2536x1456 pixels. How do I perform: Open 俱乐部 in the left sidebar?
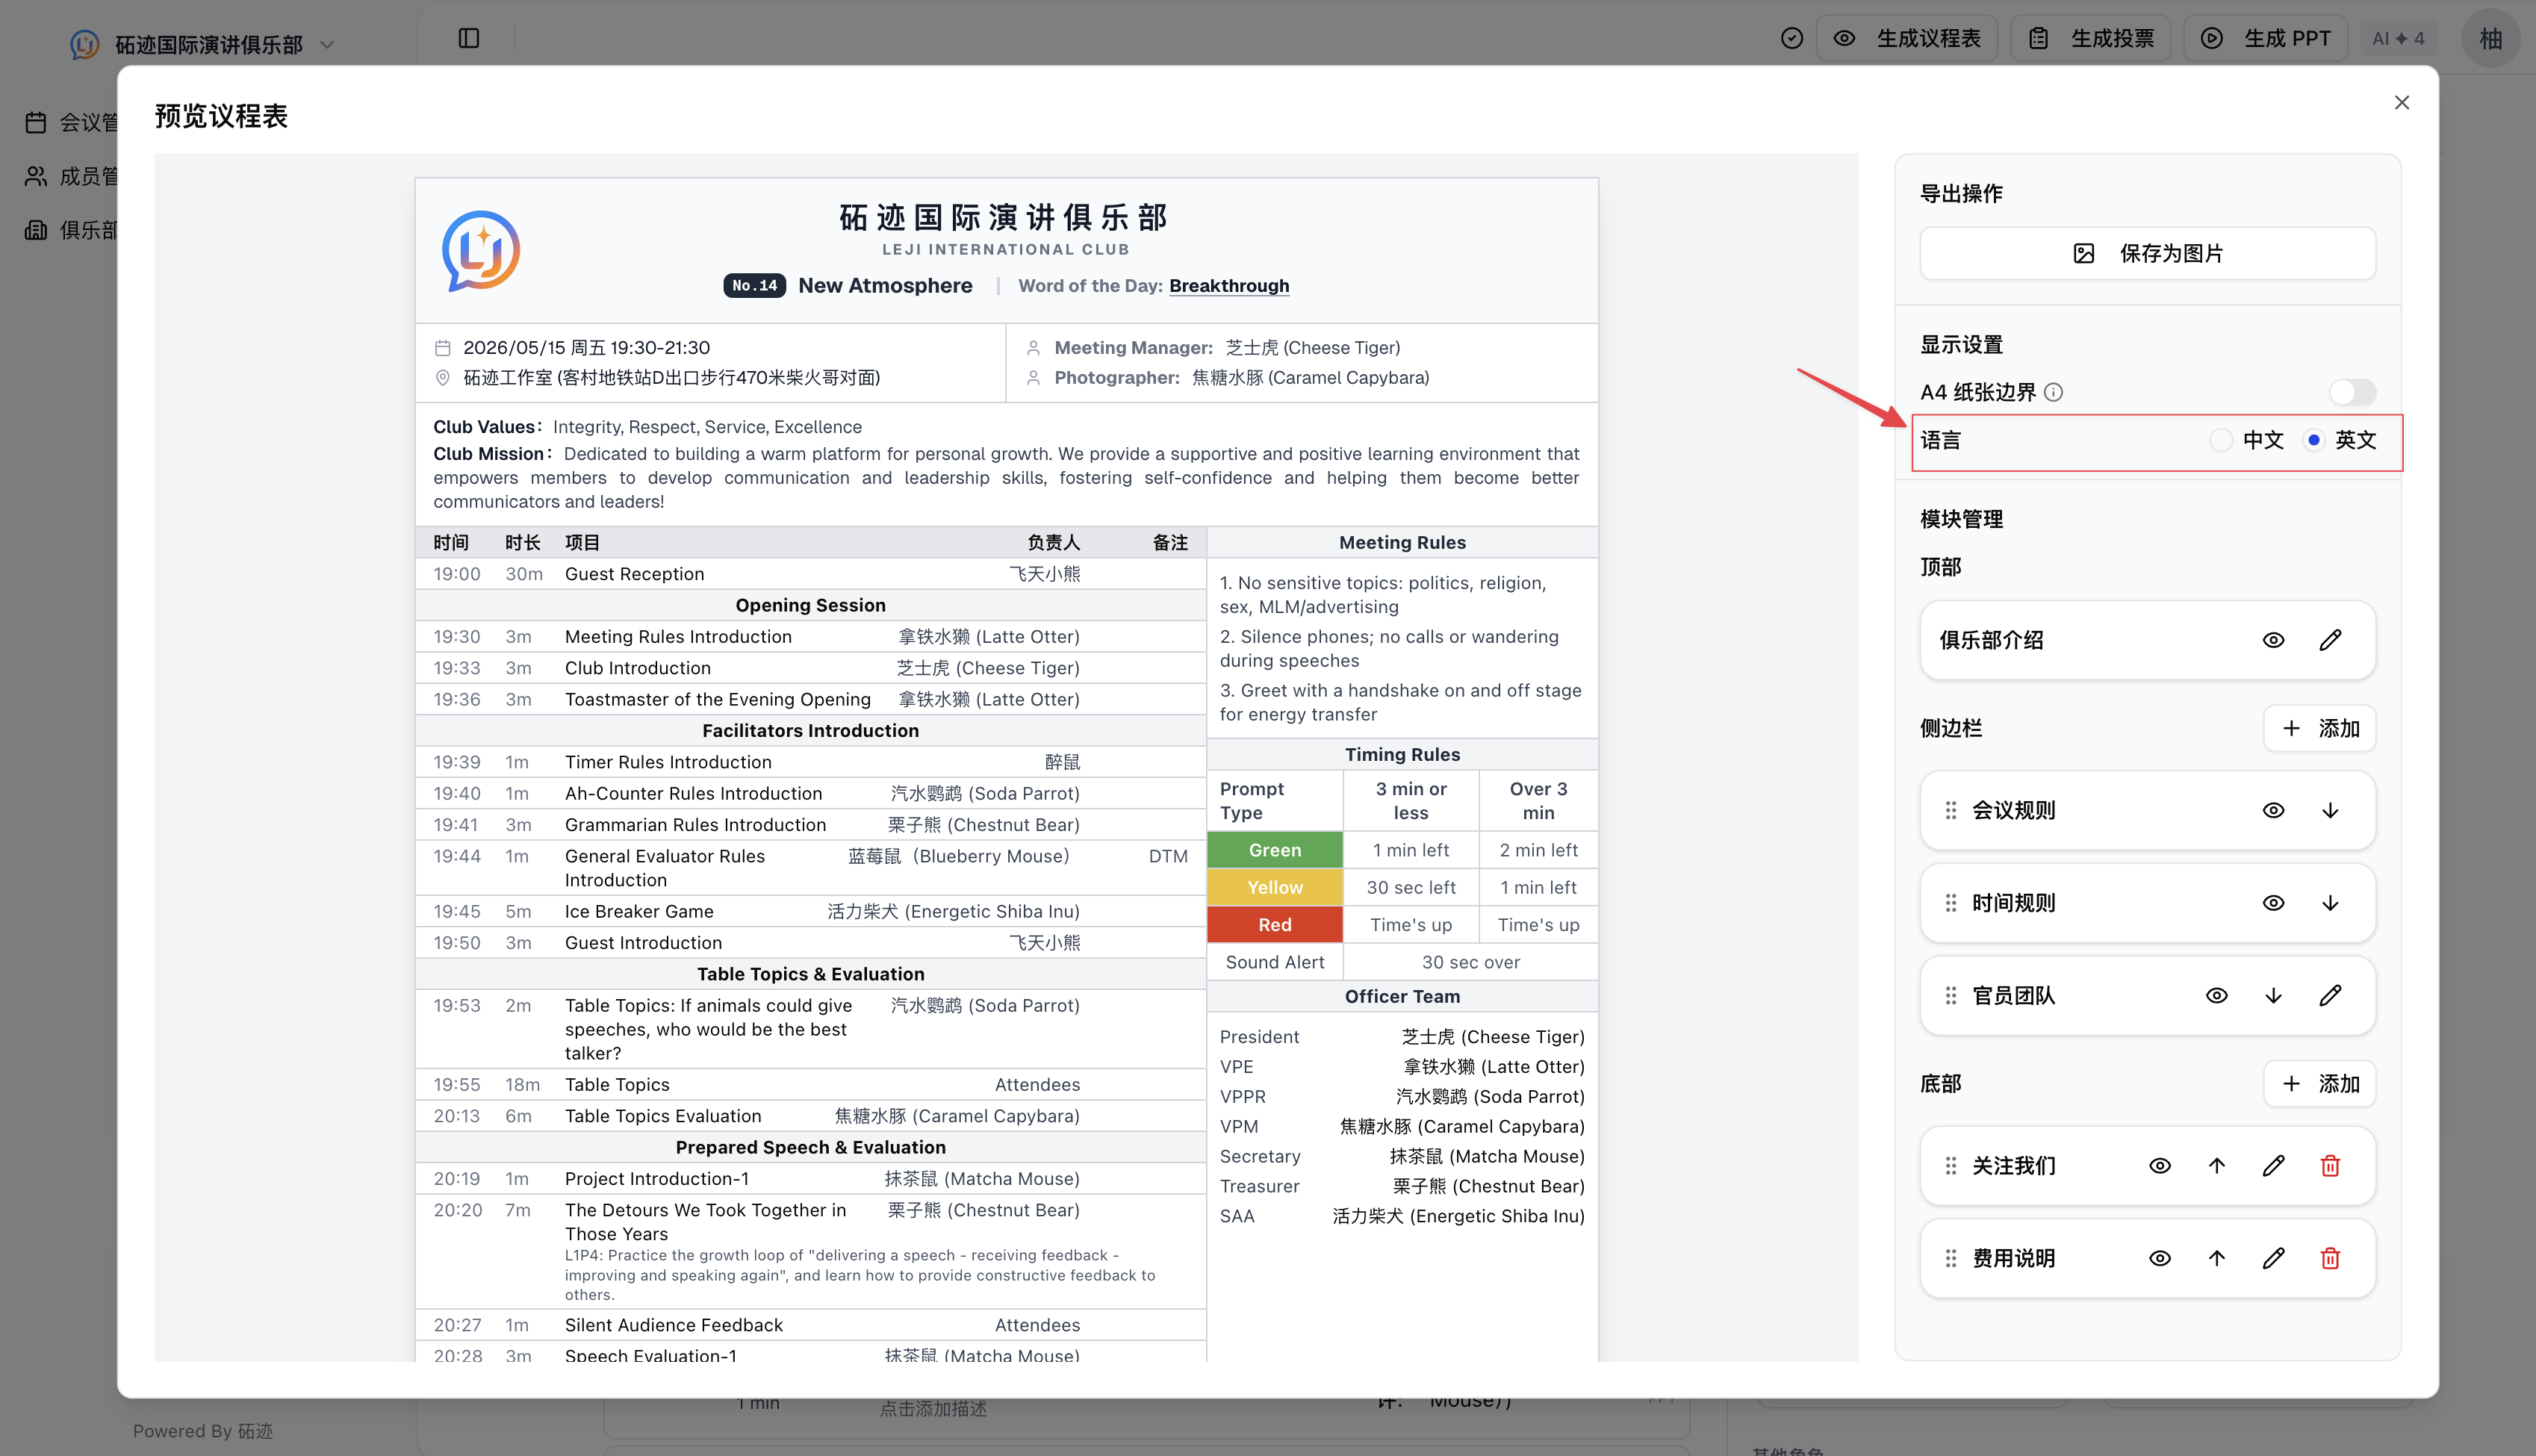click(x=72, y=230)
